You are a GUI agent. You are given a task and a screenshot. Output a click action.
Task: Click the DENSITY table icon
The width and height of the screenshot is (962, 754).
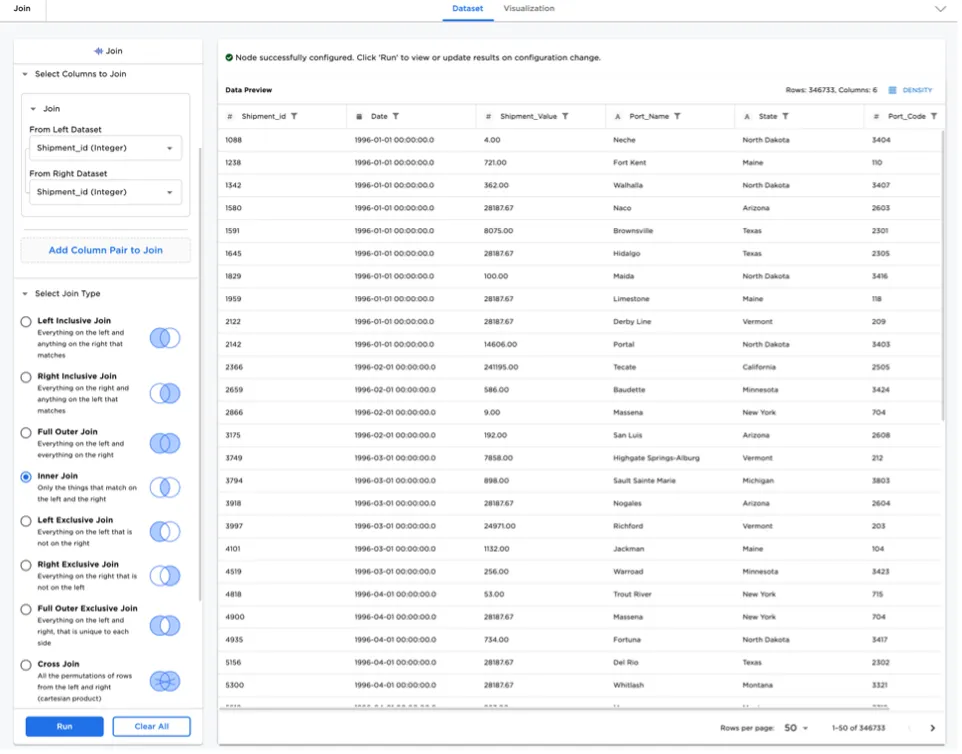click(x=893, y=90)
